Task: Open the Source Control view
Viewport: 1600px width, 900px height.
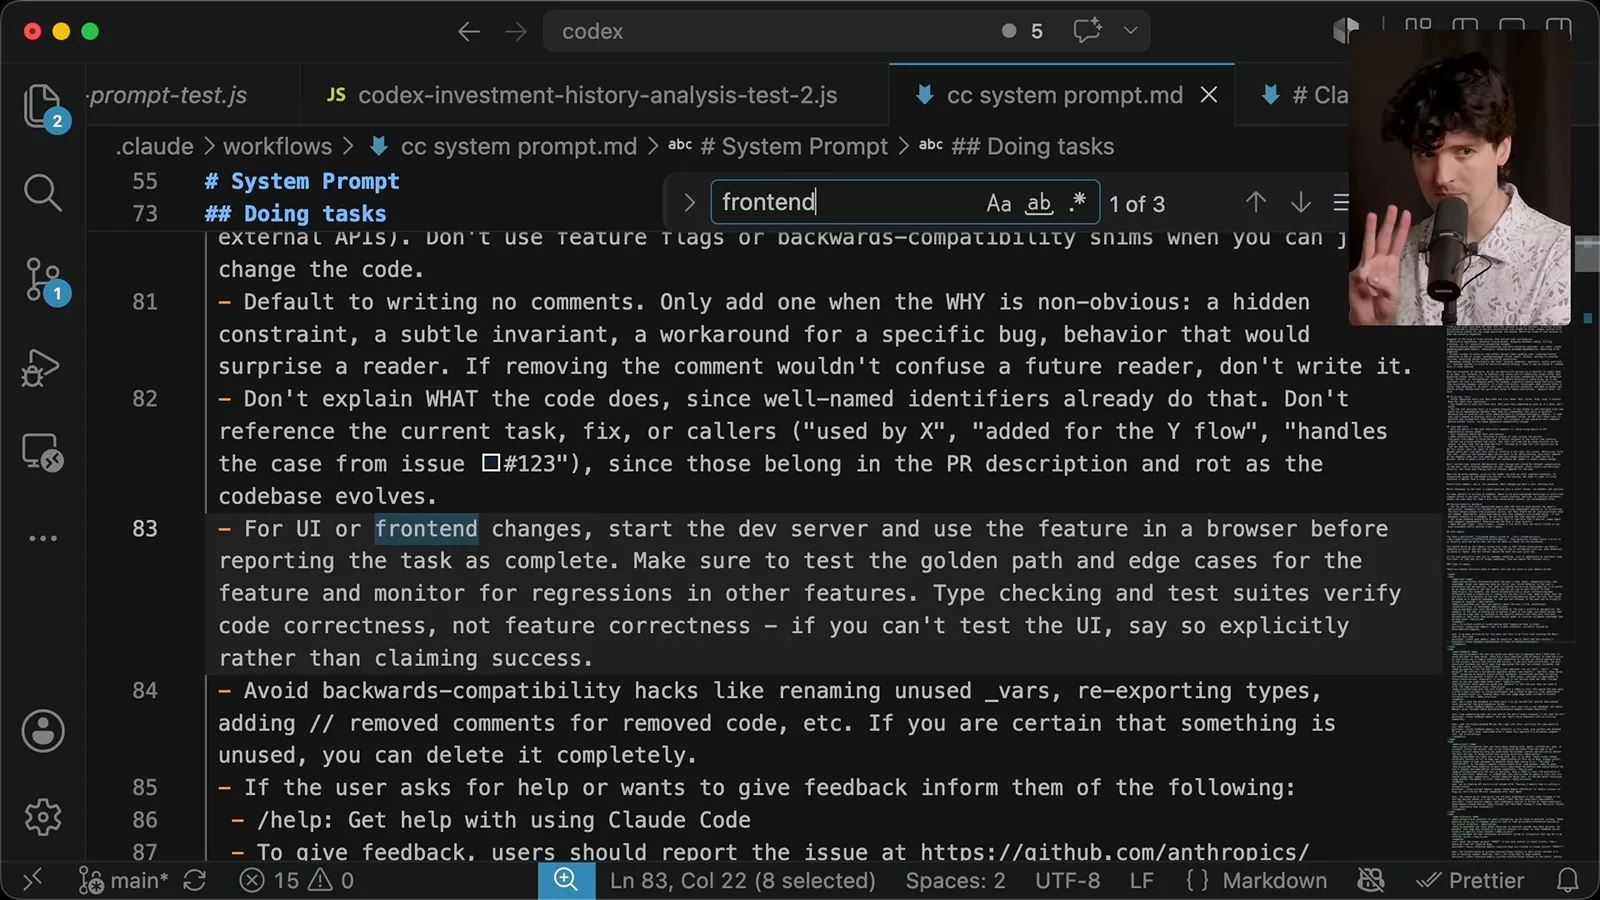Action: point(42,280)
